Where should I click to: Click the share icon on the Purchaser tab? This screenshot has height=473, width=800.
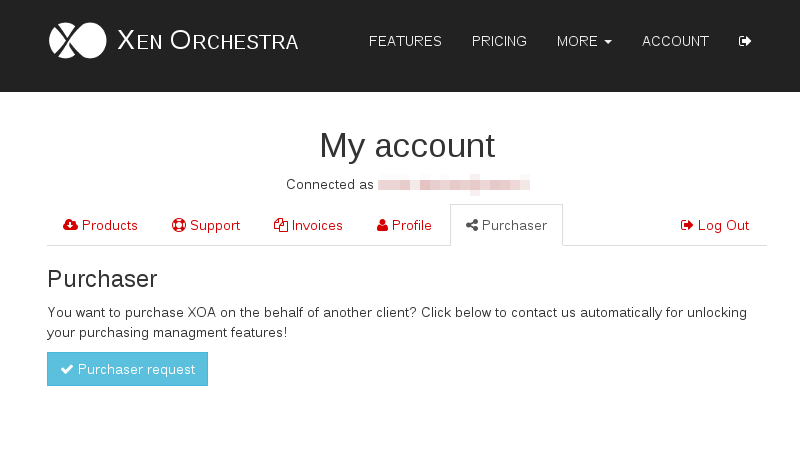[472, 225]
